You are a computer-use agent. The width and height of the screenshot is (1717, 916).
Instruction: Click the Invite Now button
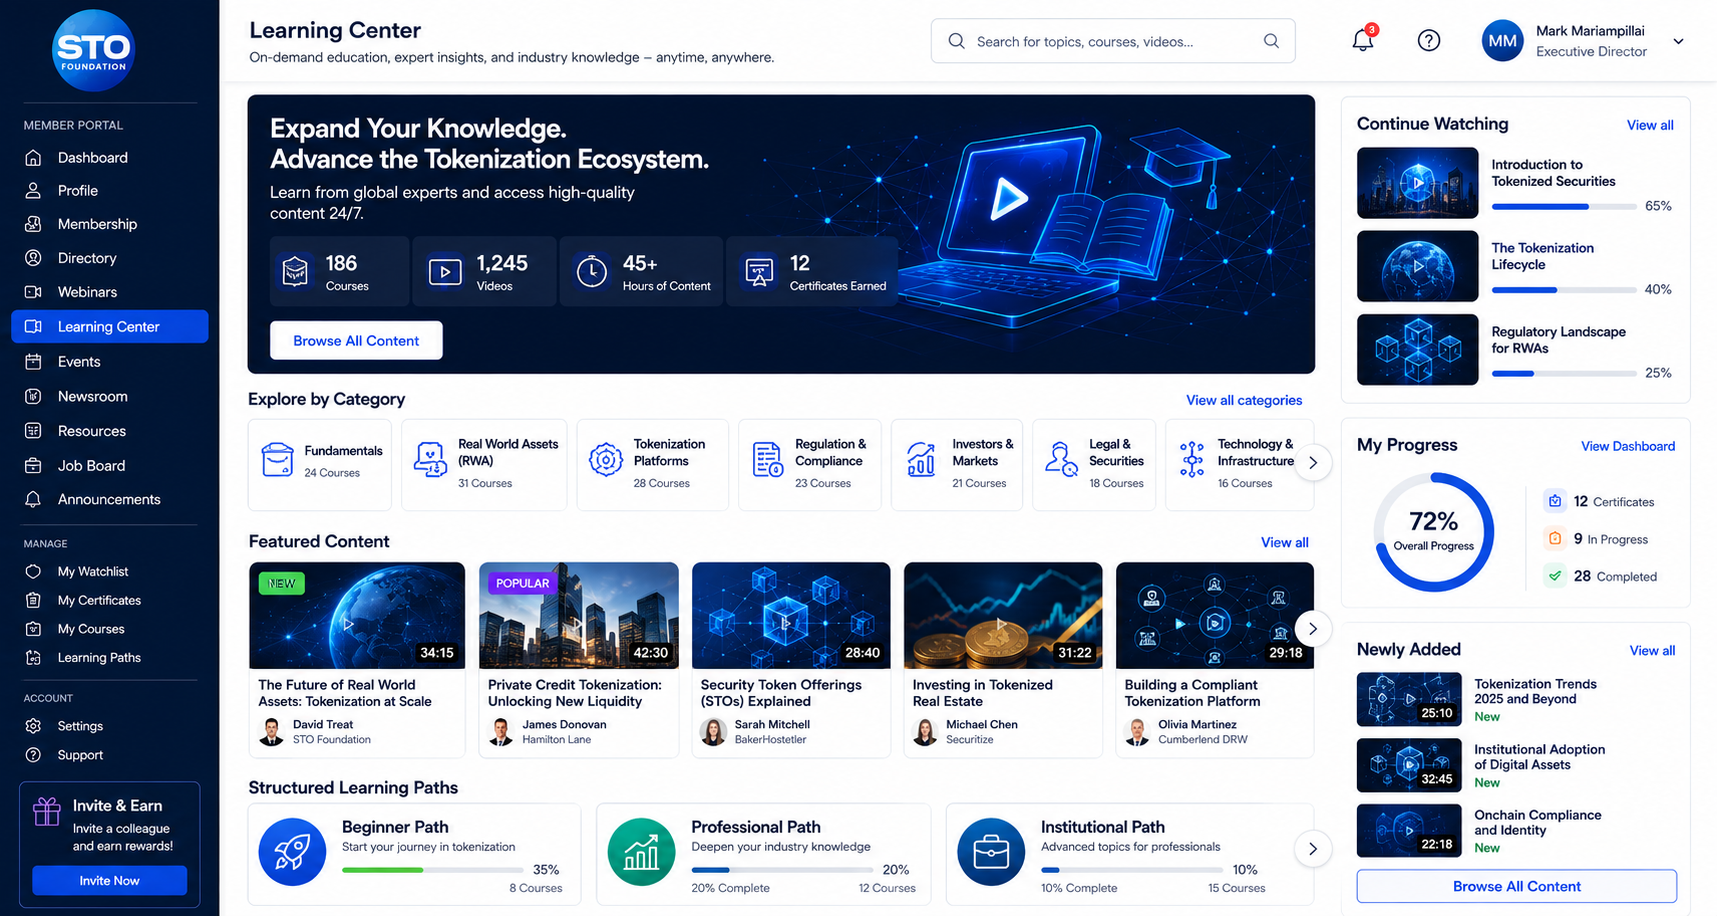click(x=110, y=881)
